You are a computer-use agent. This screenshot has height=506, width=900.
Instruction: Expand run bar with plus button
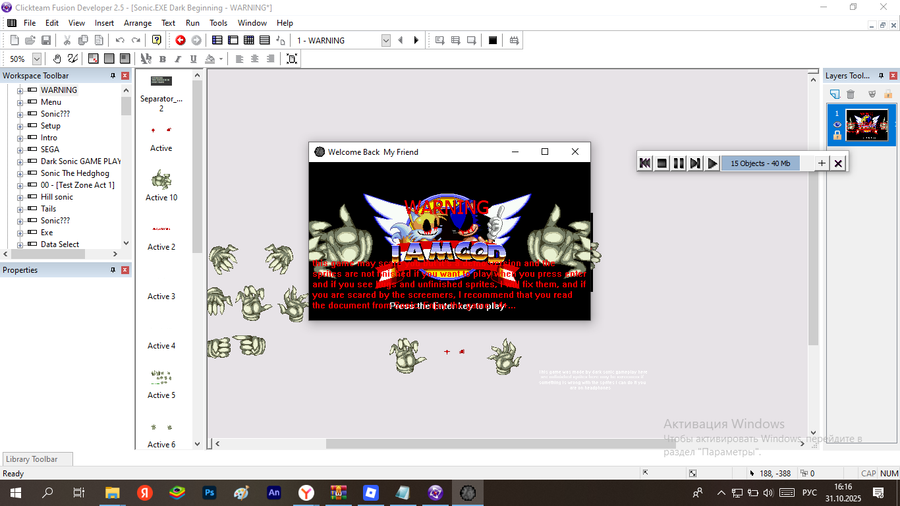821,164
